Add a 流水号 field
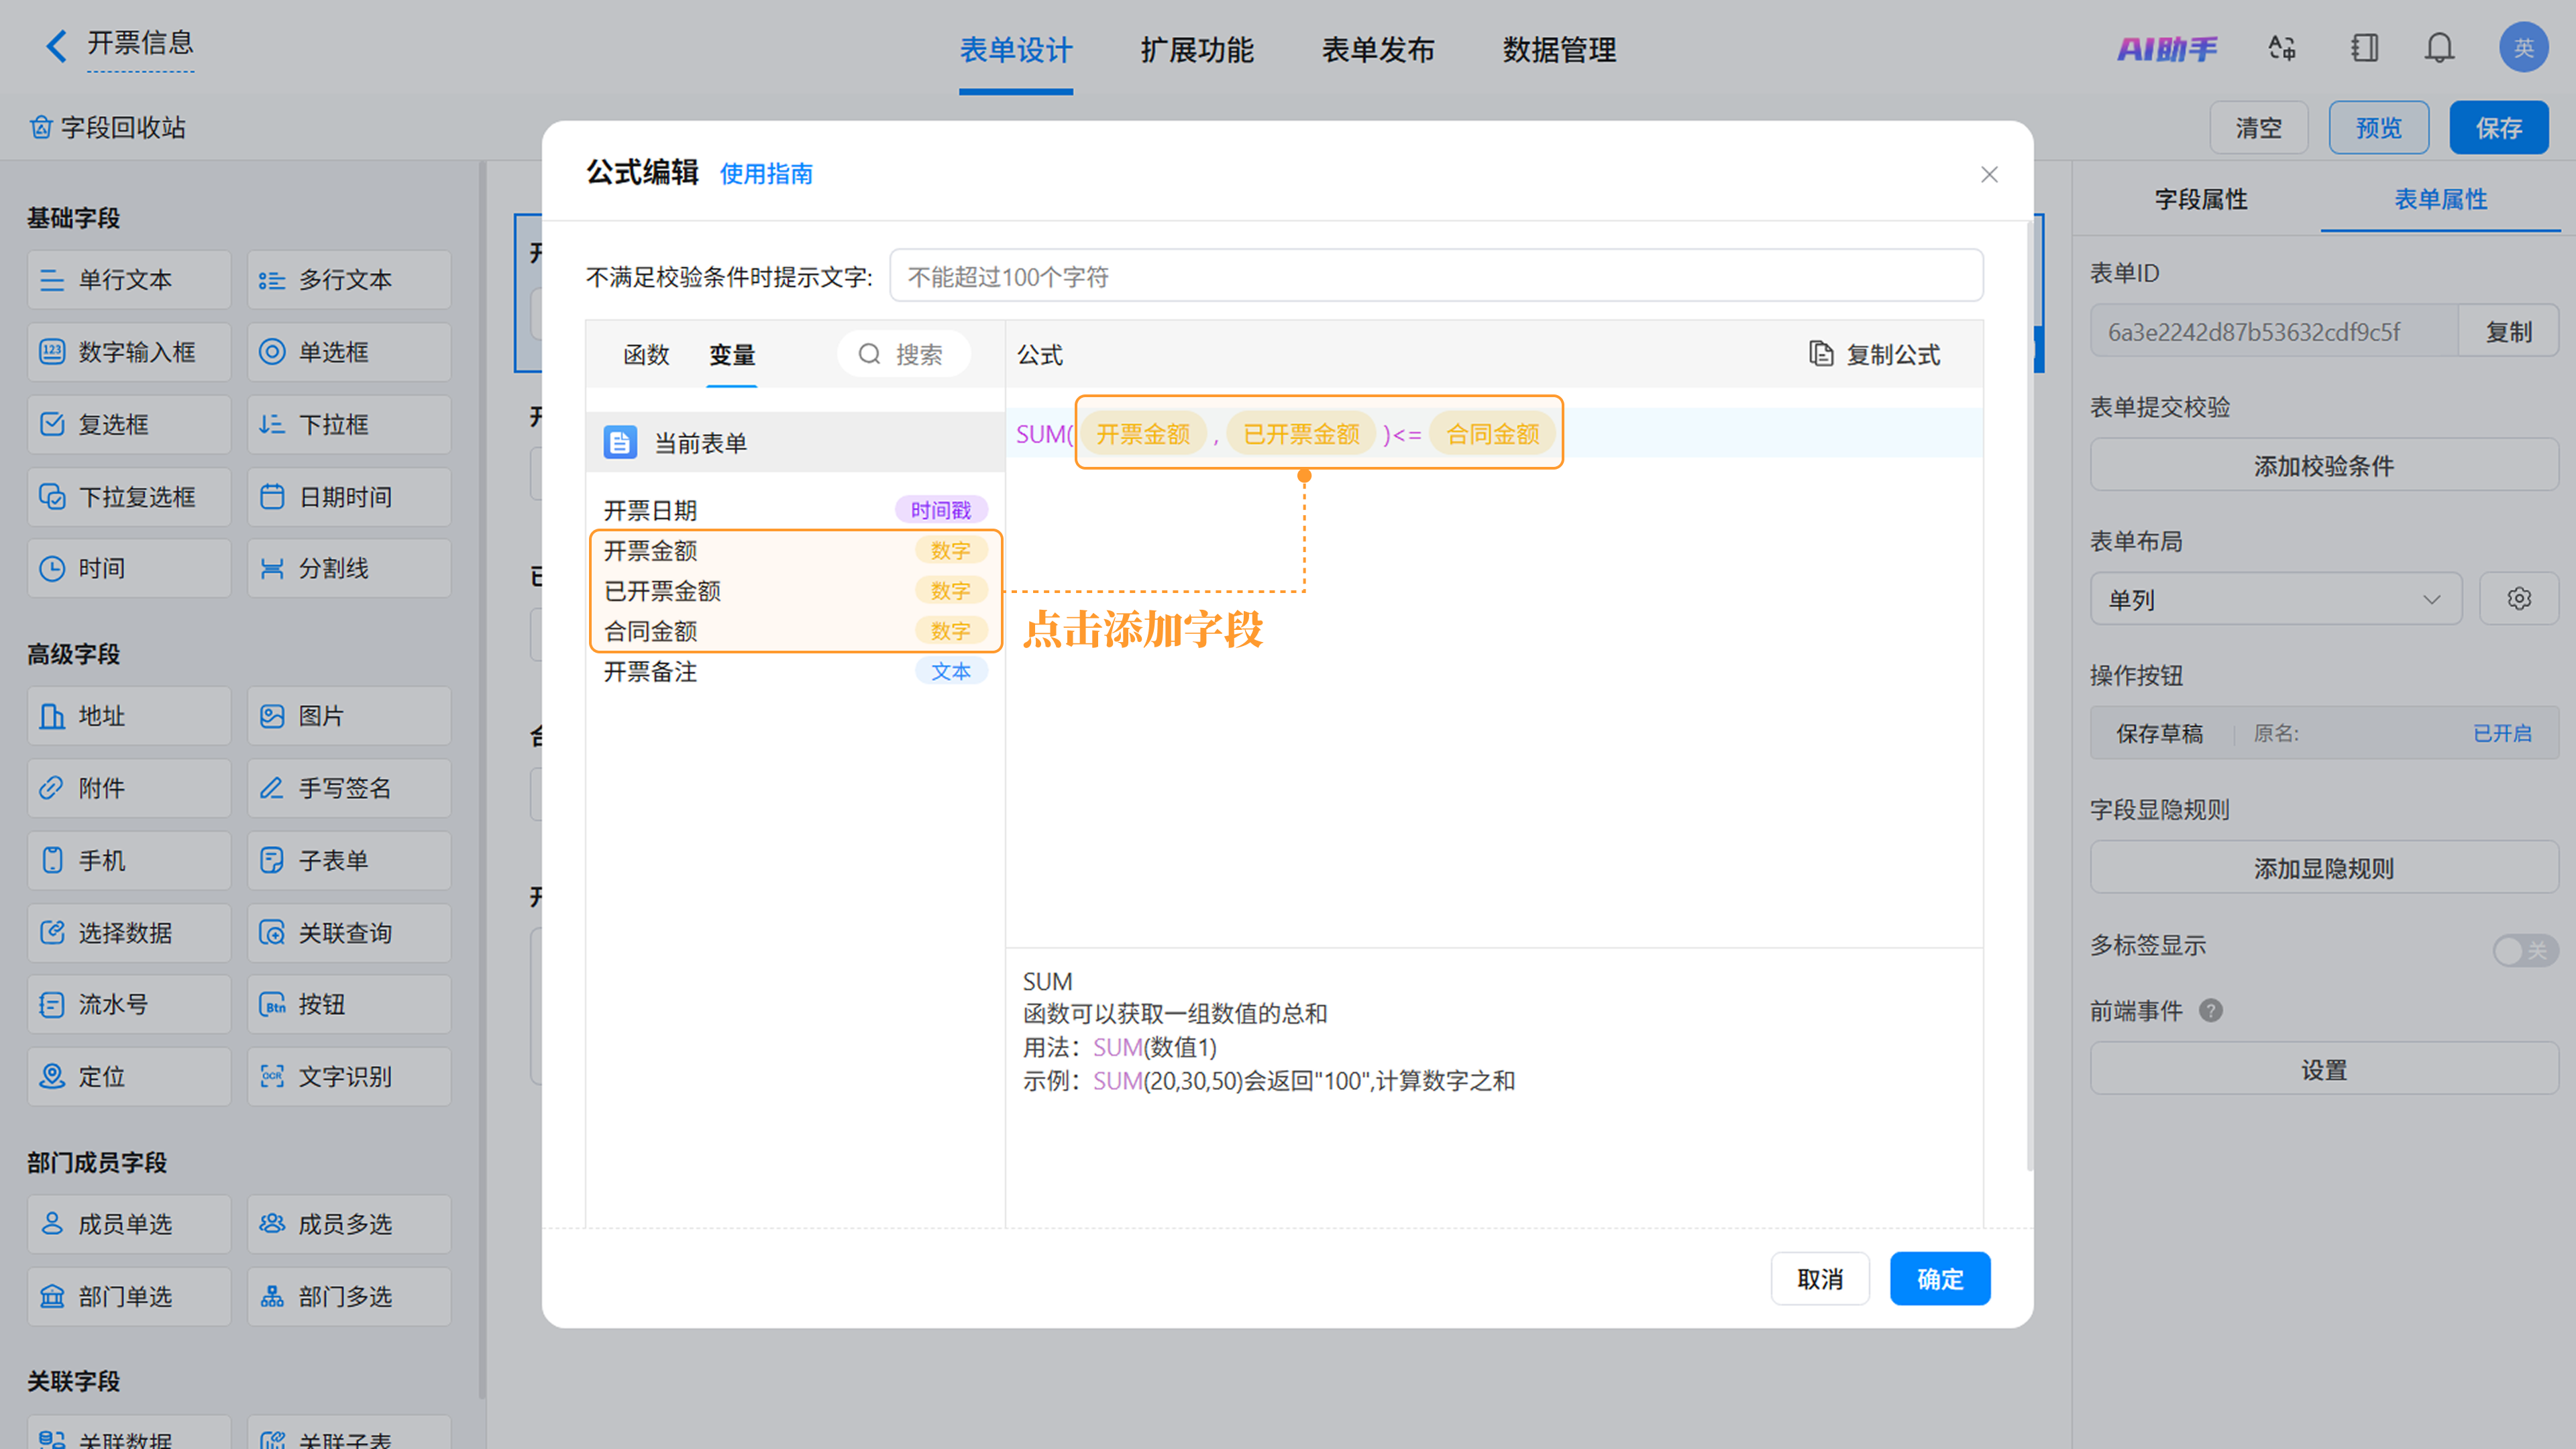 point(129,1004)
